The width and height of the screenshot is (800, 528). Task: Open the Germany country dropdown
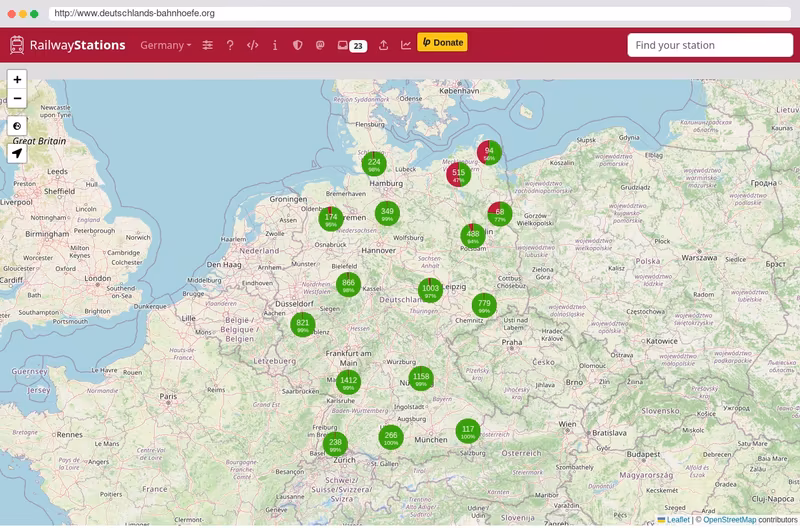point(165,45)
